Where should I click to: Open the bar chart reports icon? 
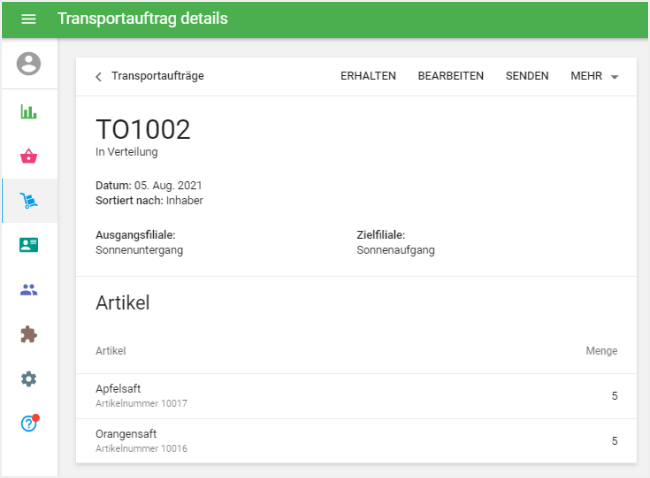tap(29, 112)
